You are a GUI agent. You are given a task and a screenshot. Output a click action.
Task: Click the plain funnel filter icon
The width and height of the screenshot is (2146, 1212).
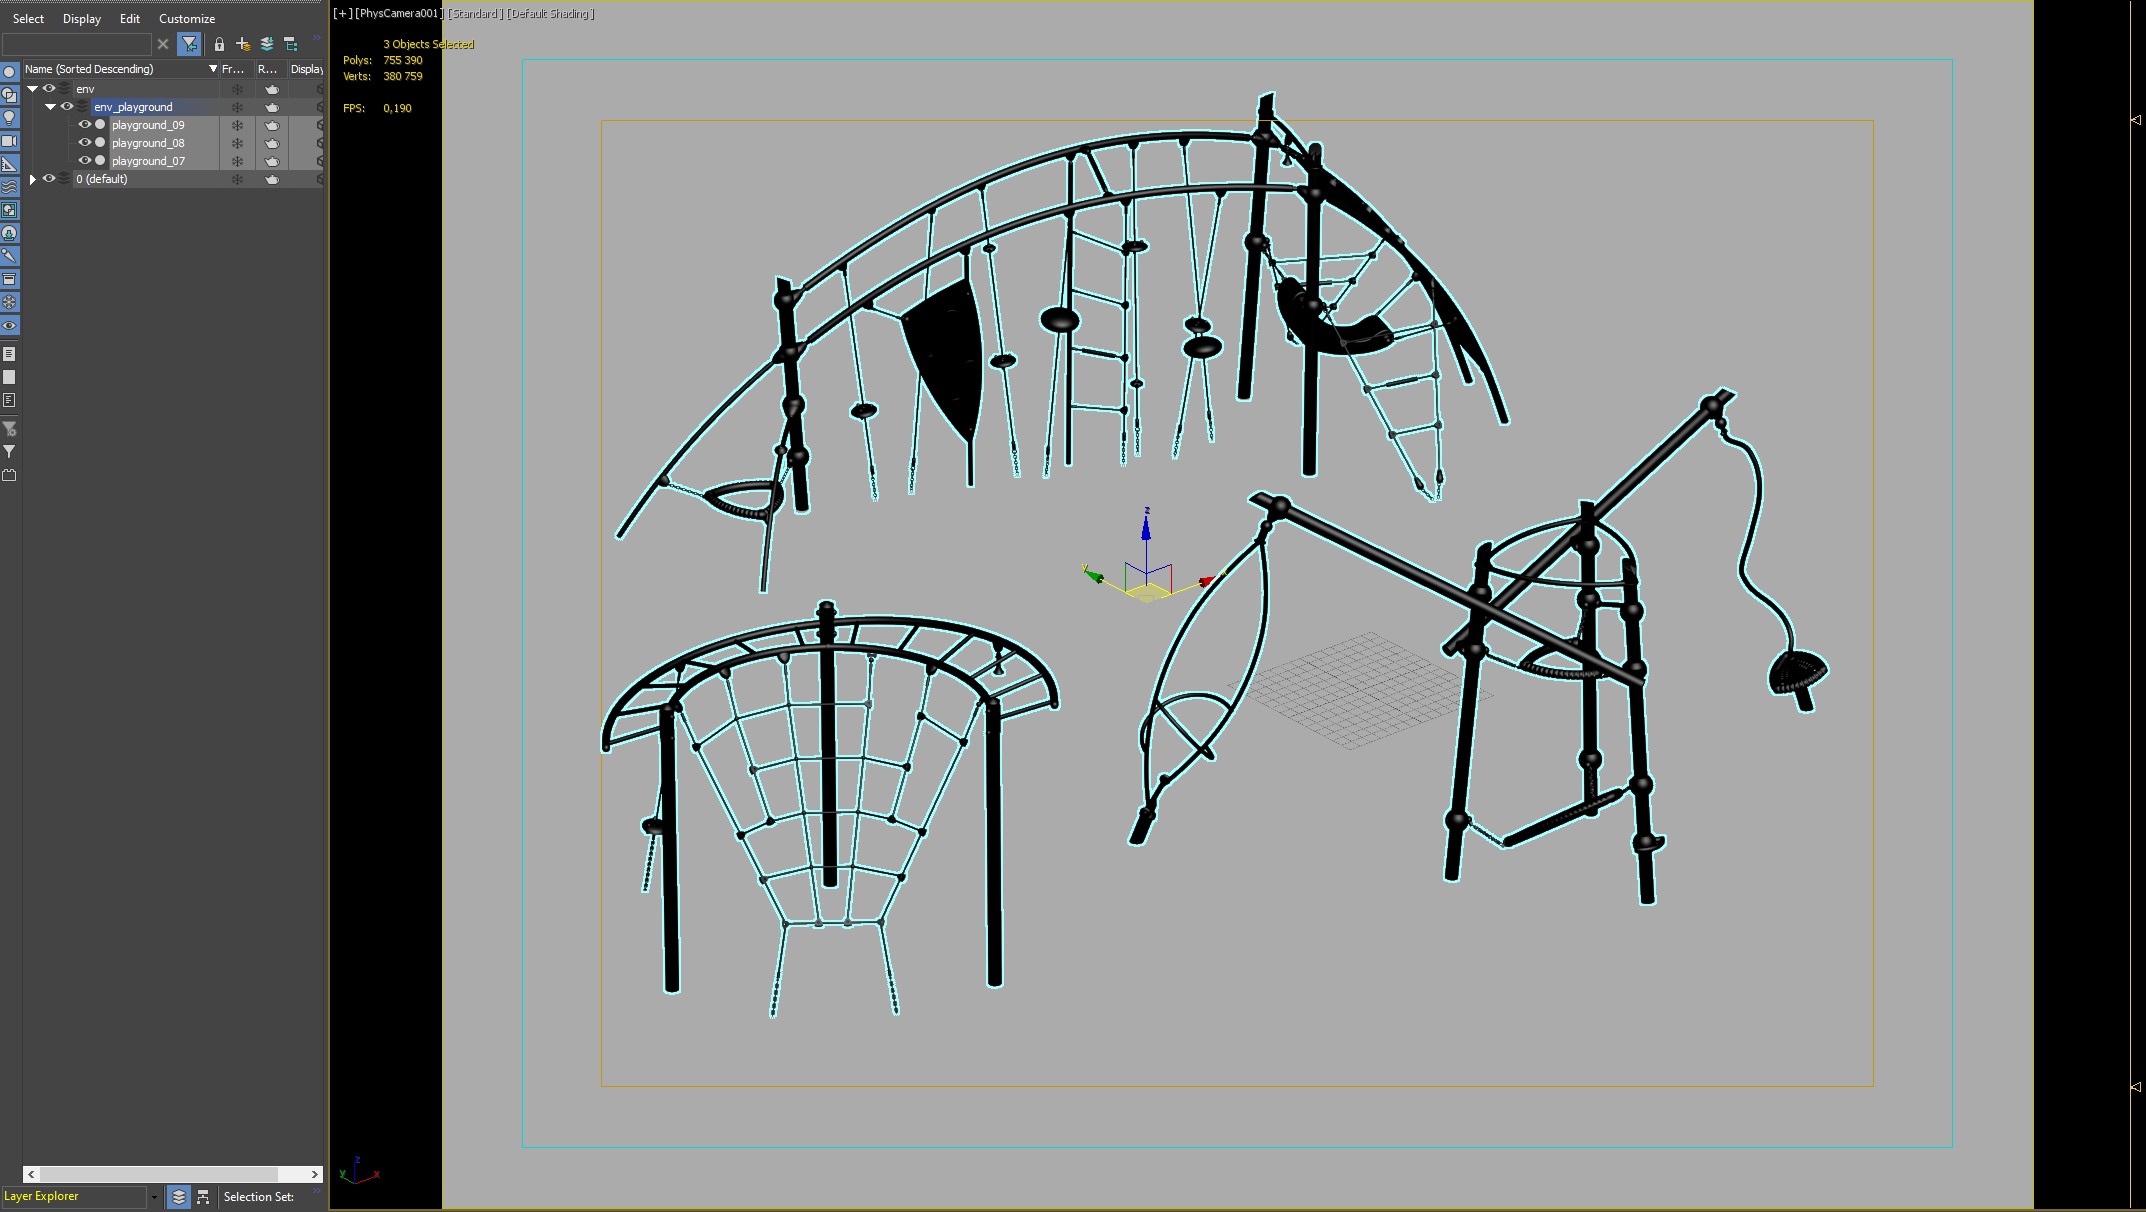9,452
